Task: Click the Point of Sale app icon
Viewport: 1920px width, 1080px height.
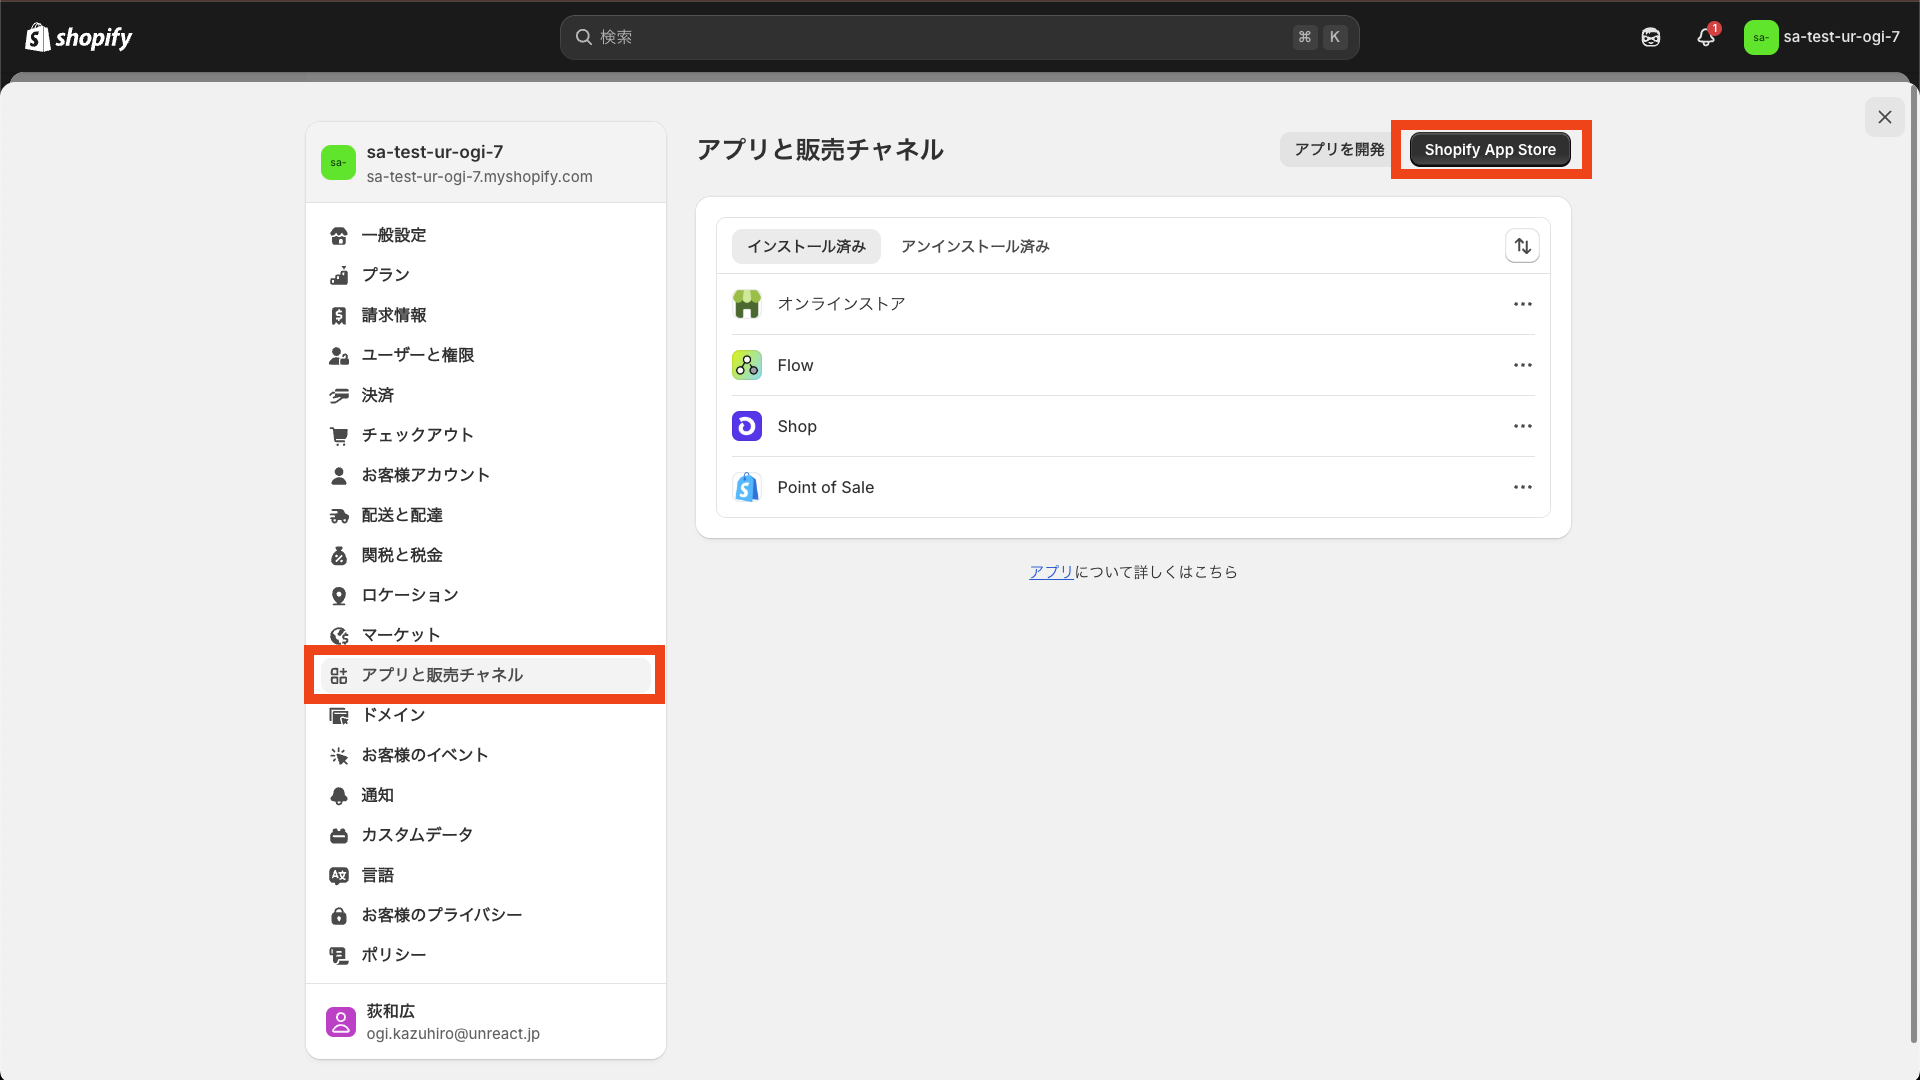Action: (746, 487)
